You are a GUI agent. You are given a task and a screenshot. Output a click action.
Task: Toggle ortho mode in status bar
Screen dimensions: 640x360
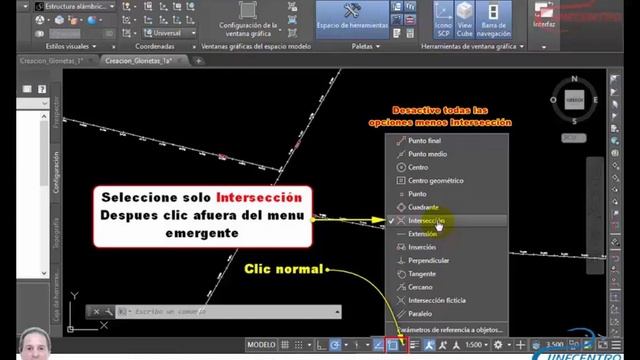pyautogui.click(x=321, y=345)
